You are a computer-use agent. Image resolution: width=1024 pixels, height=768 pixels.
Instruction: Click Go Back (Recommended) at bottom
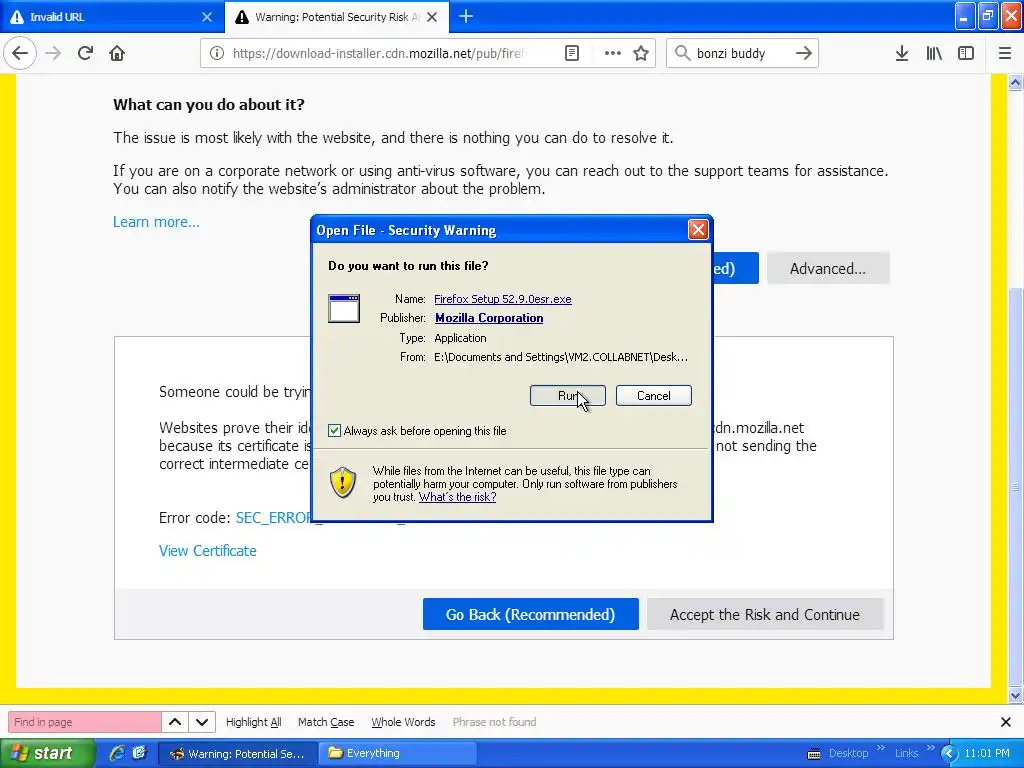[x=530, y=614]
